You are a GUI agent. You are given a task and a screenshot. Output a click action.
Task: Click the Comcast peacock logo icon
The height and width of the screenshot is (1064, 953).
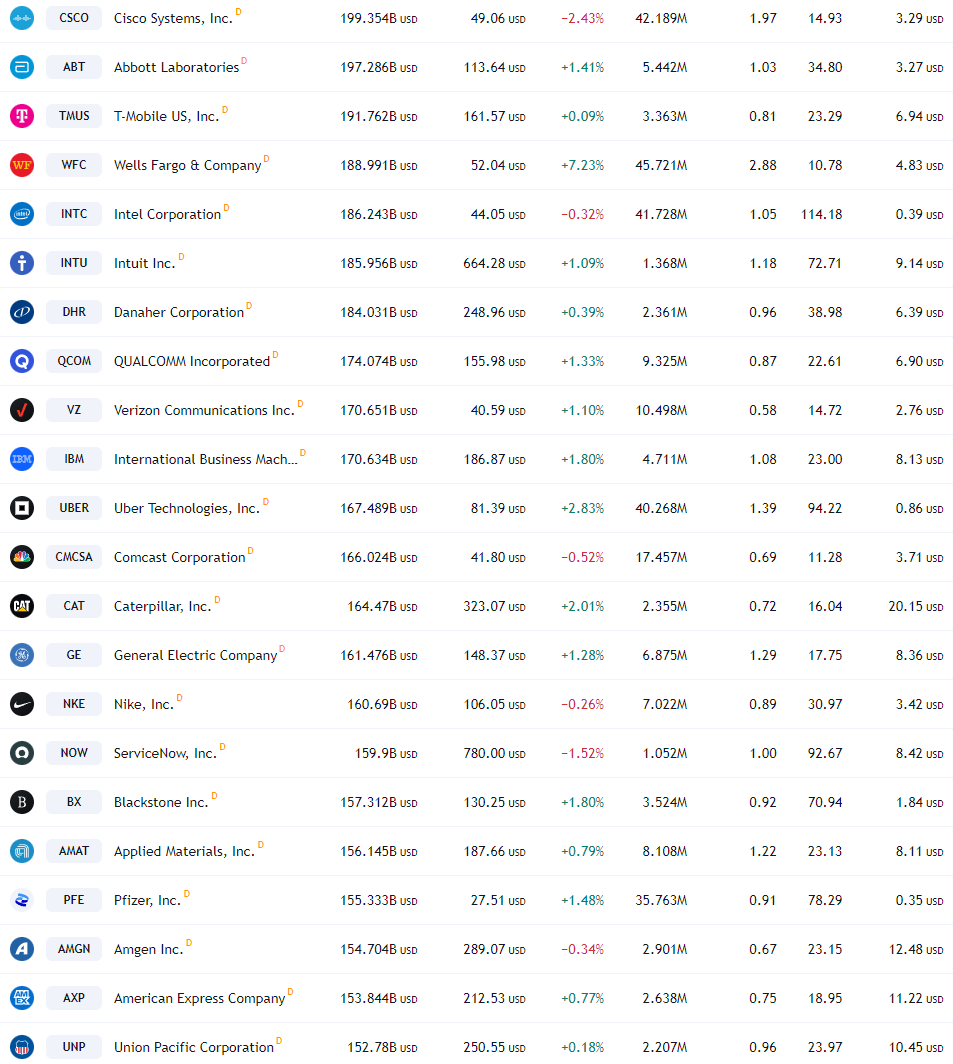click(x=22, y=557)
